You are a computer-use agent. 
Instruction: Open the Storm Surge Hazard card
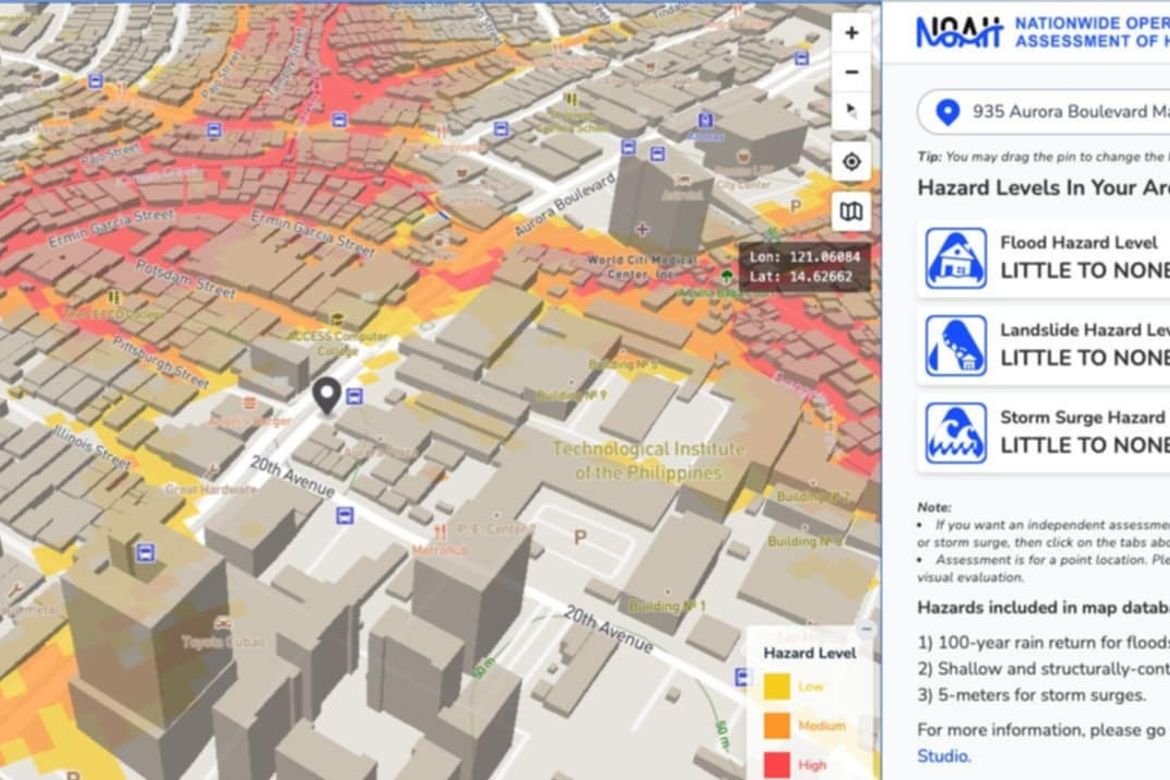[1044, 434]
